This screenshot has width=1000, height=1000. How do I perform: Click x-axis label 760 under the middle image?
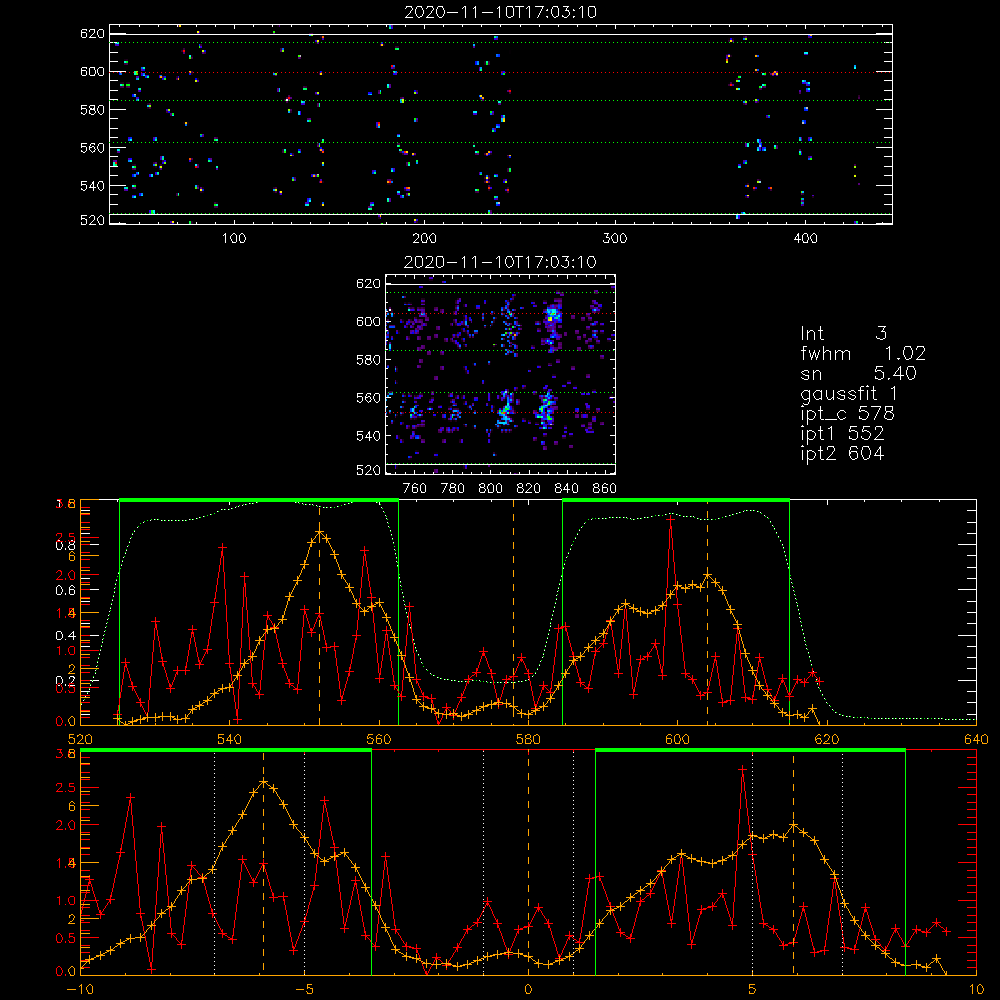415,489
